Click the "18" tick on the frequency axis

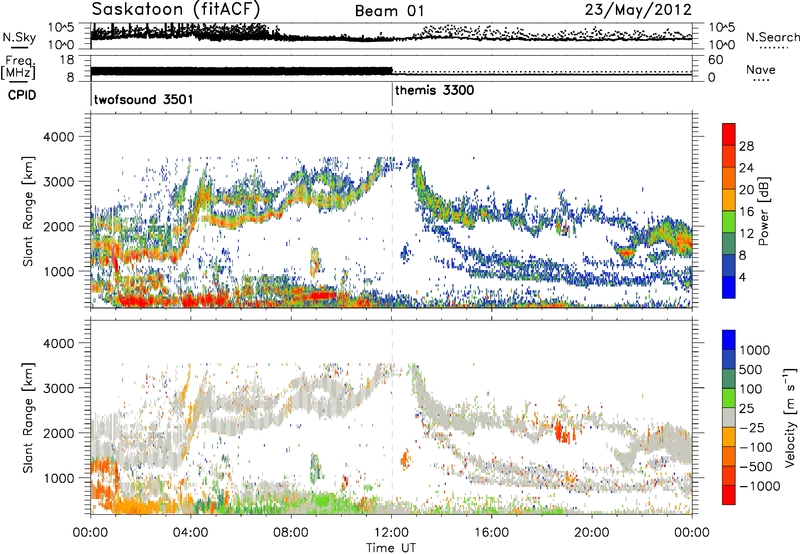(67, 60)
